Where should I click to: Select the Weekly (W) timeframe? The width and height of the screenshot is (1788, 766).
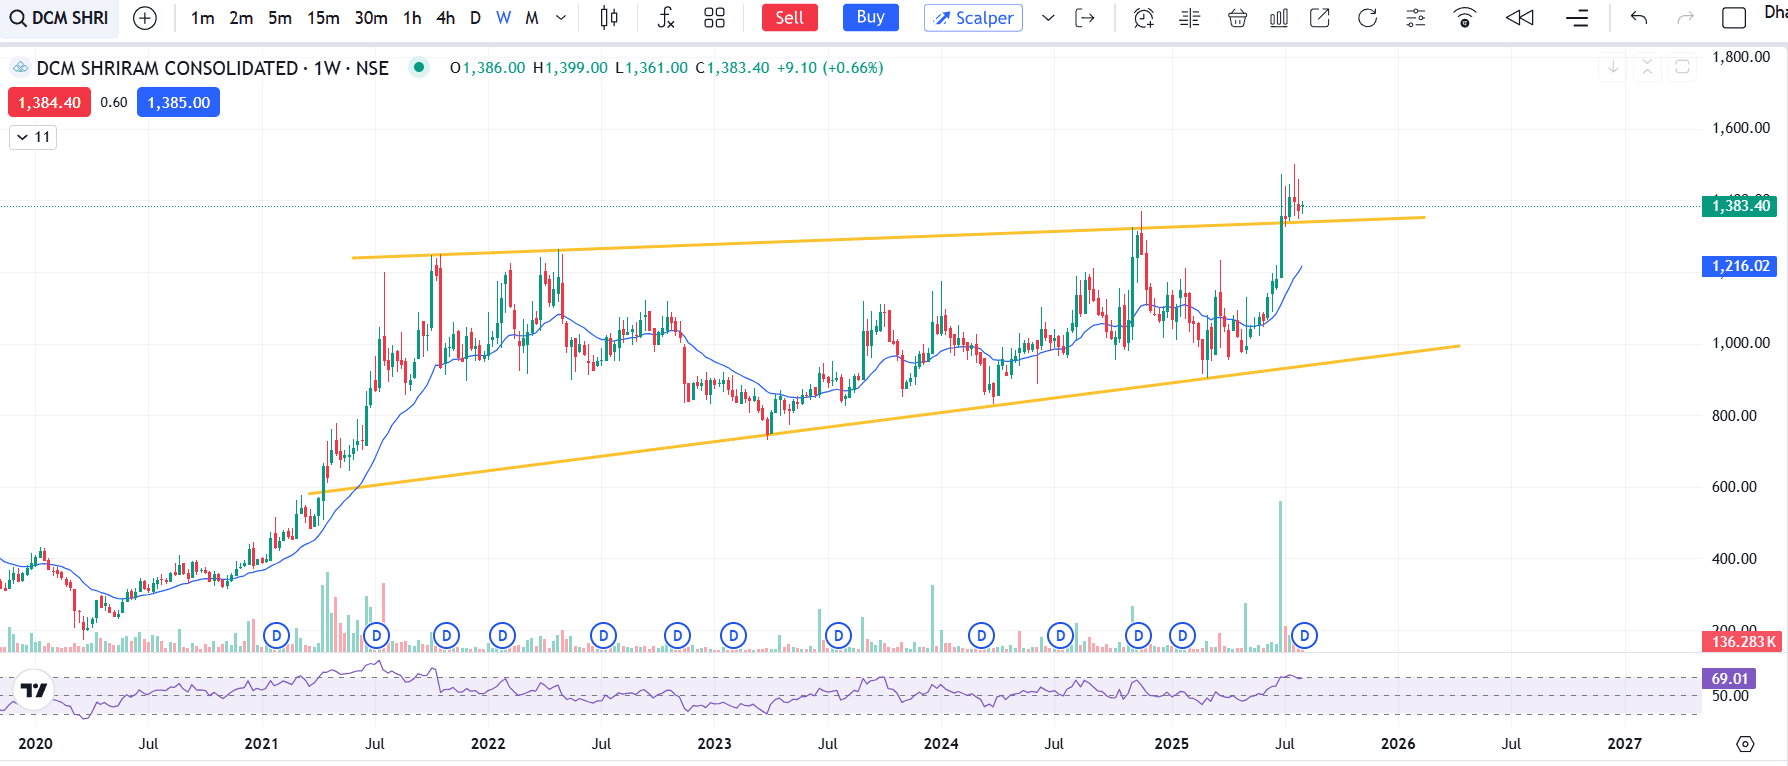point(503,18)
